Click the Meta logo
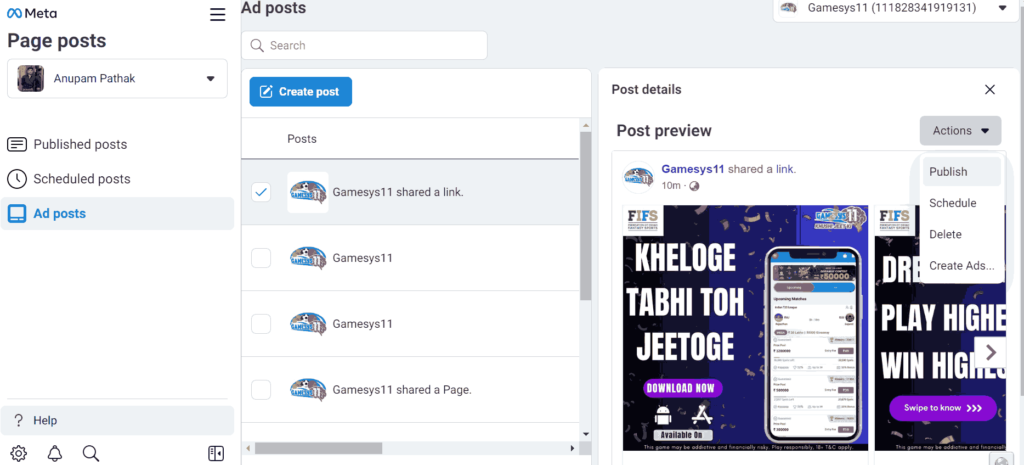The height and width of the screenshot is (465, 1024). pyautogui.click(x=32, y=13)
